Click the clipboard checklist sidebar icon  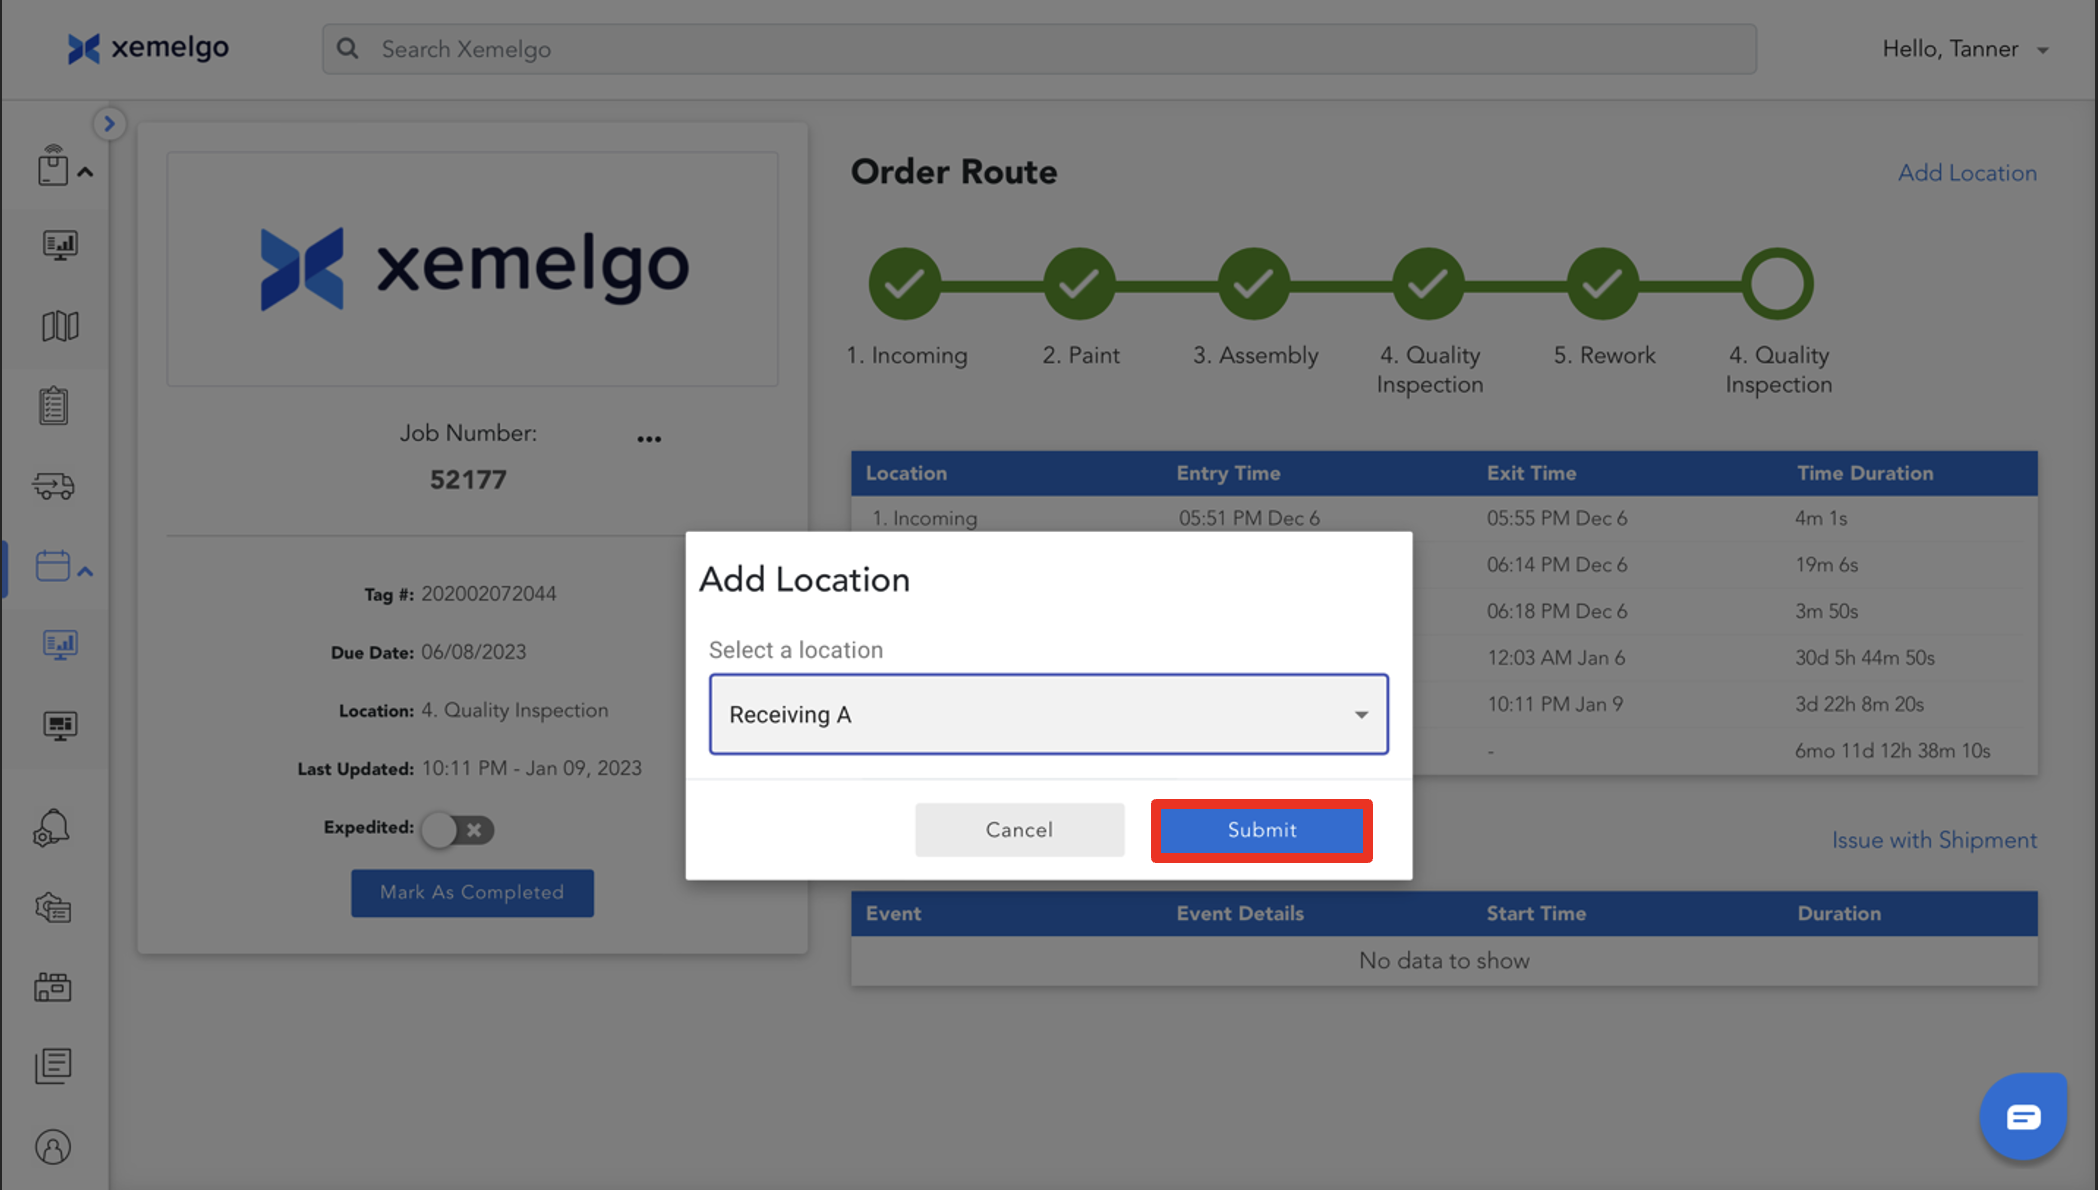pyautogui.click(x=54, y=406)
